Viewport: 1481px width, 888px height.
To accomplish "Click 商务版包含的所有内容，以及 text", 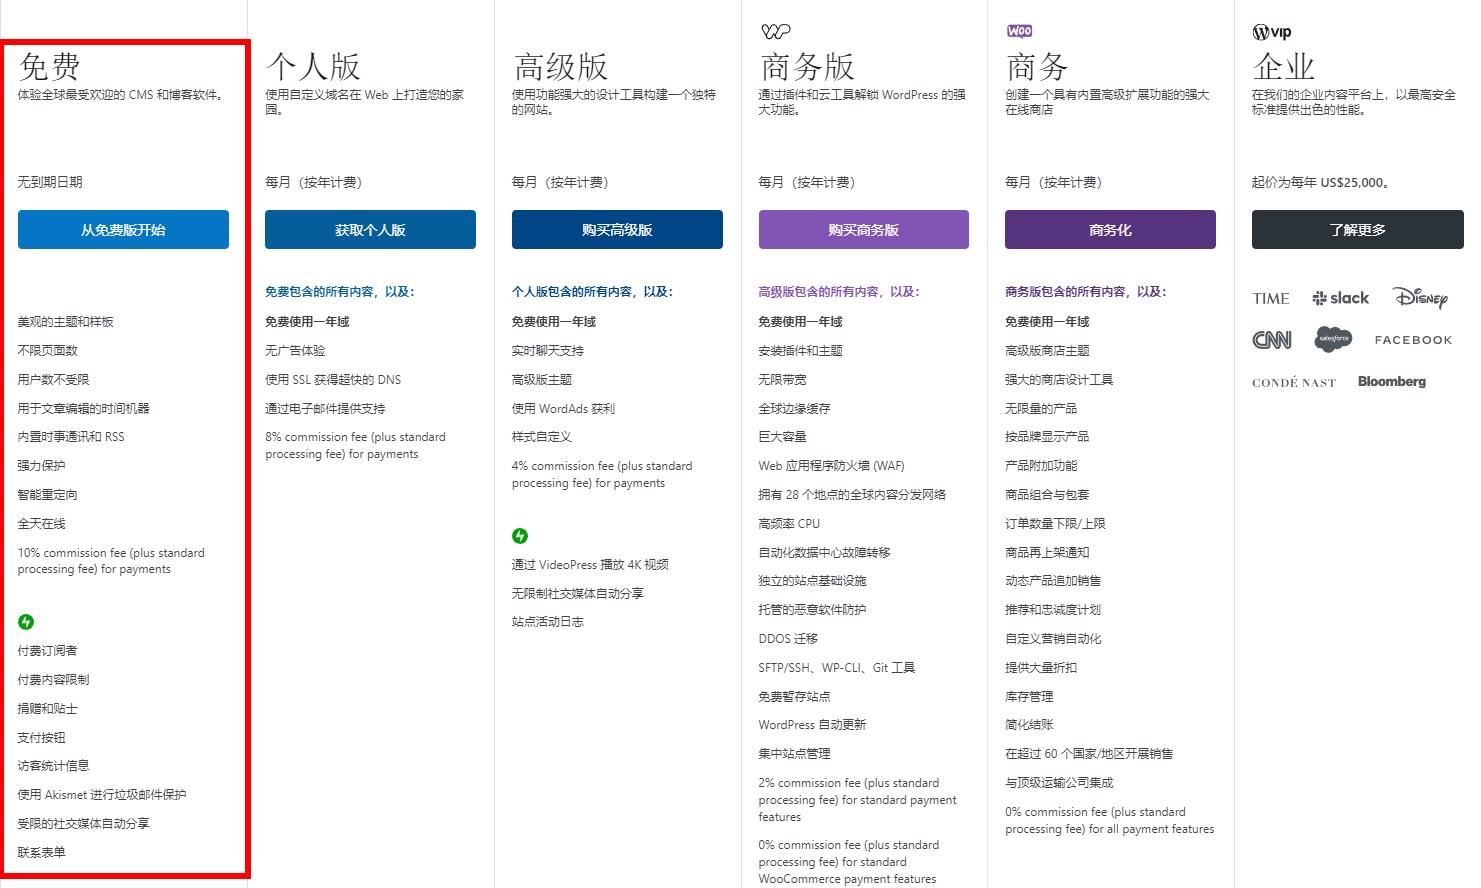I will pos(1085,292).
